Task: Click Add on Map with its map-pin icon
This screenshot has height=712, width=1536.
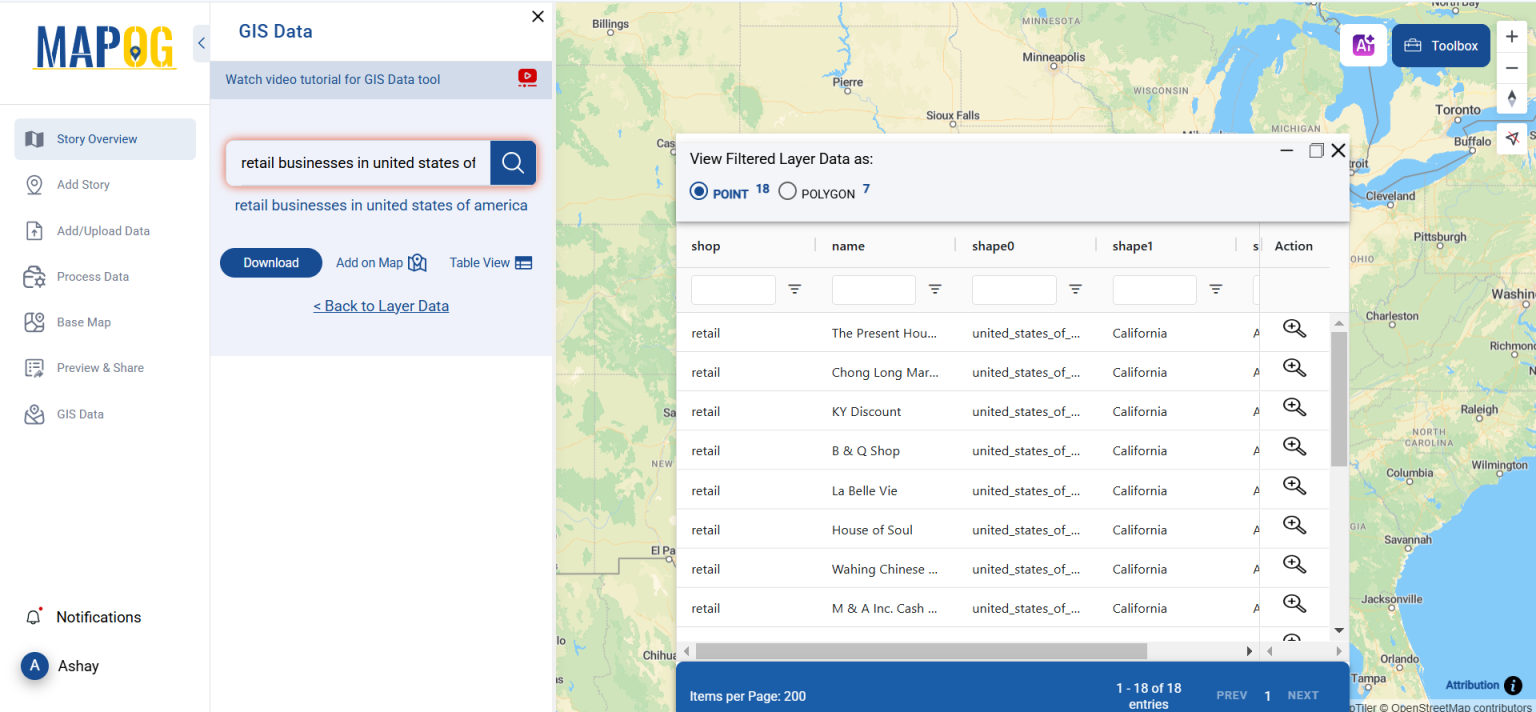Action: pos(381,262)
